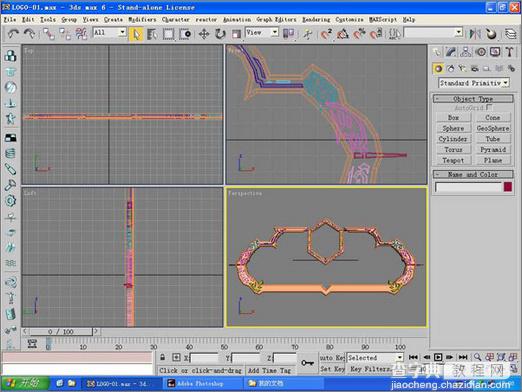Image resolution: width=522 pixels, height=392 pixels.
Task: Switch to Utilities hammer tab
Action: tap(509, 52)
